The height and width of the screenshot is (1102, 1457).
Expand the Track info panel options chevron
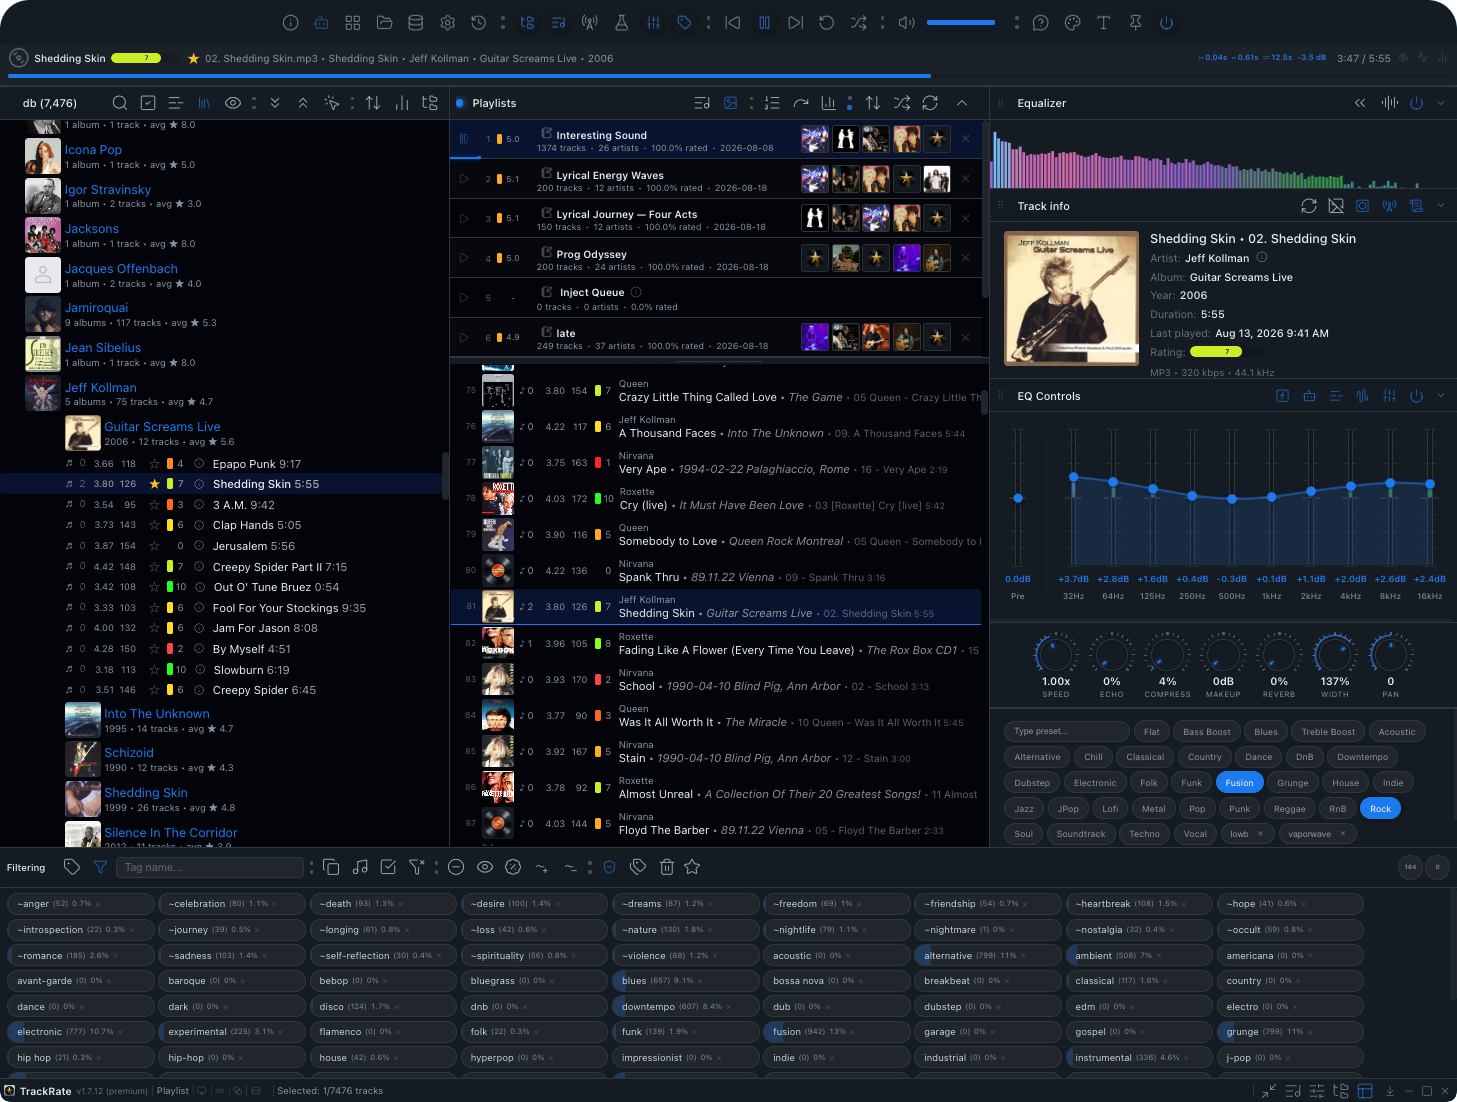(1441, 206)
